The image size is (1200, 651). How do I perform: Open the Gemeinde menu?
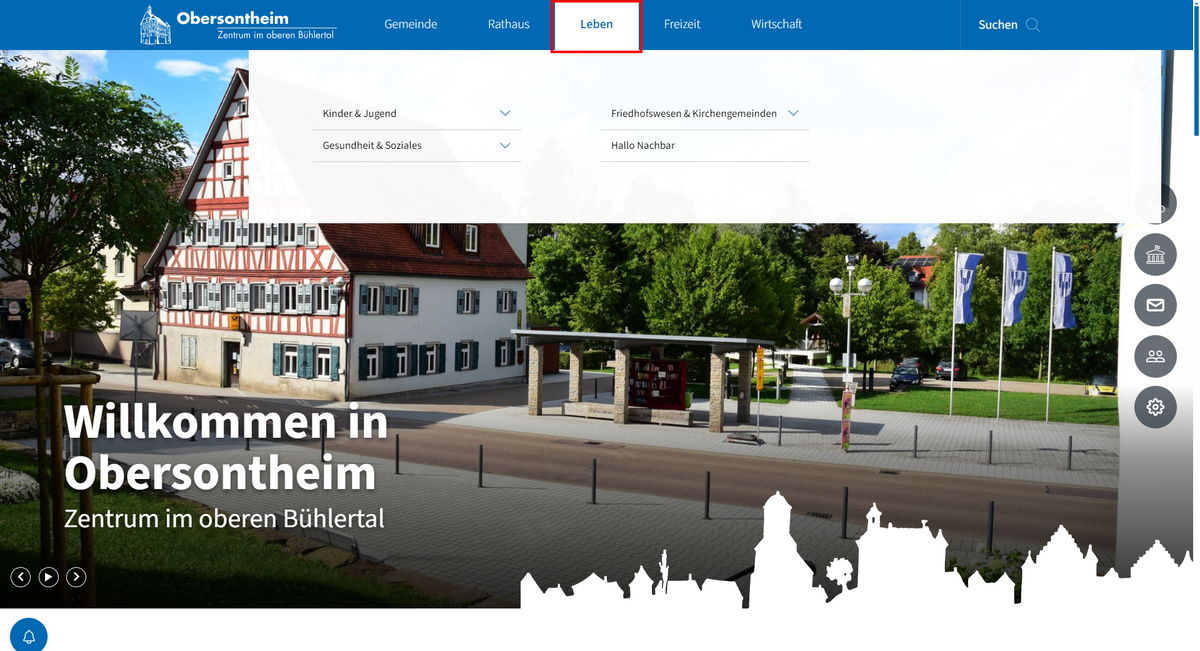(411, 24)
